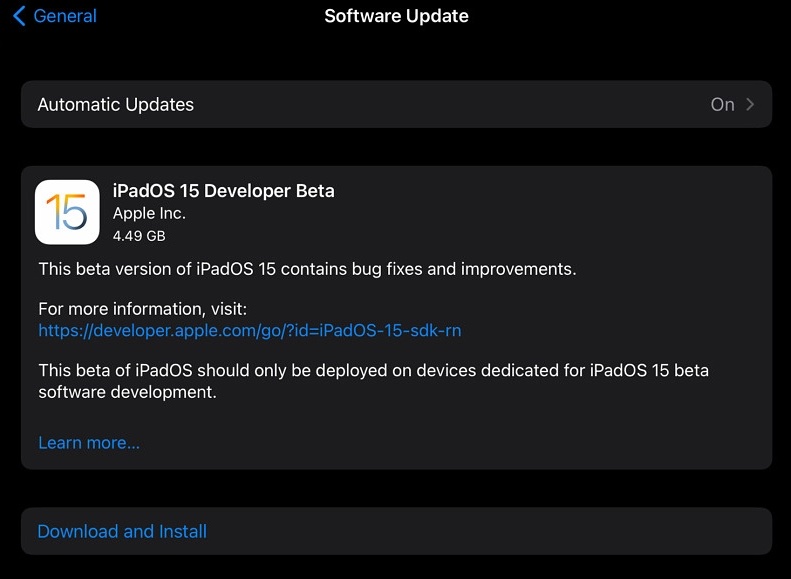This screenshot has height=579, width=791.
Task: Open the developer.apple.com release notes link
Action: [x=249, y=330]
